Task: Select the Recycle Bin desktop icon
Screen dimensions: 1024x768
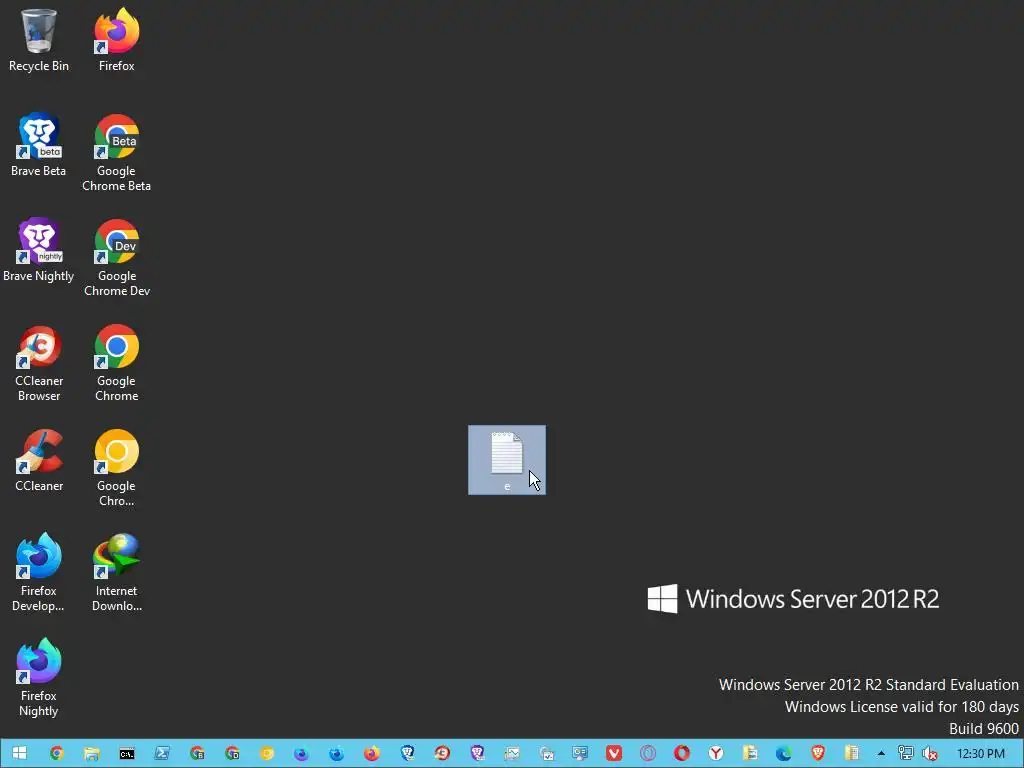Action: tap(39, 39)
